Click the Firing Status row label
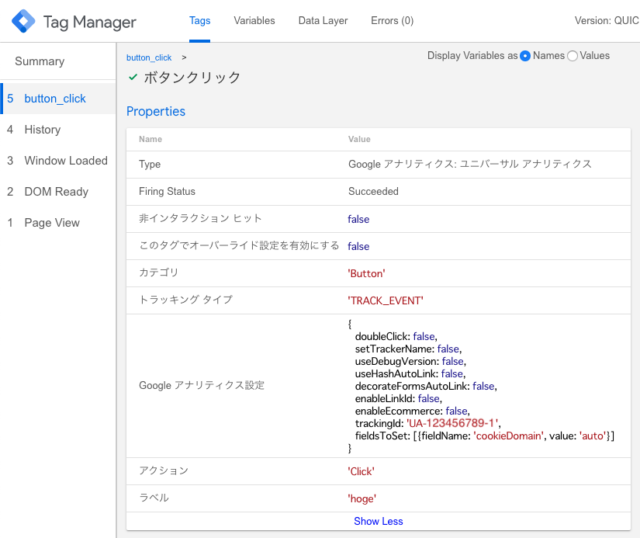 [x=167, y=191]
